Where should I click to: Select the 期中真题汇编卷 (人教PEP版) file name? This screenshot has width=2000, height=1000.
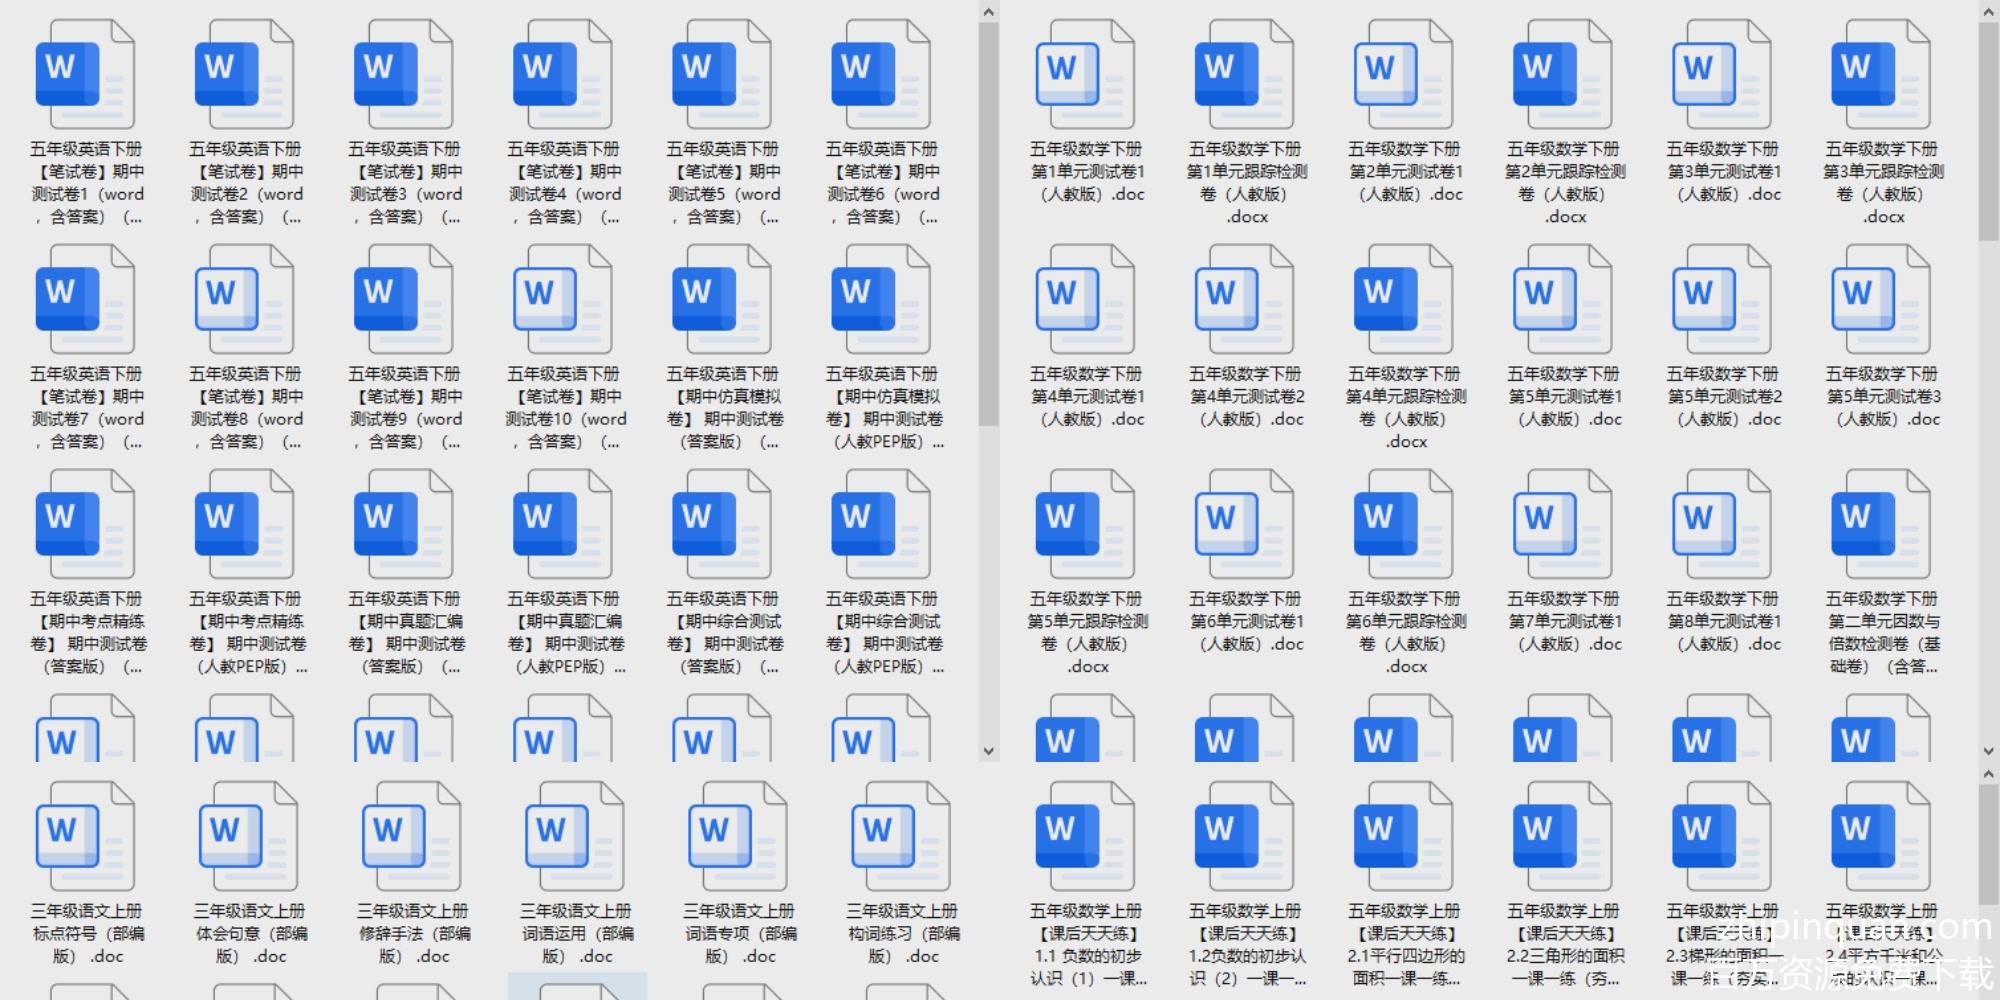[x=565, y=633]
